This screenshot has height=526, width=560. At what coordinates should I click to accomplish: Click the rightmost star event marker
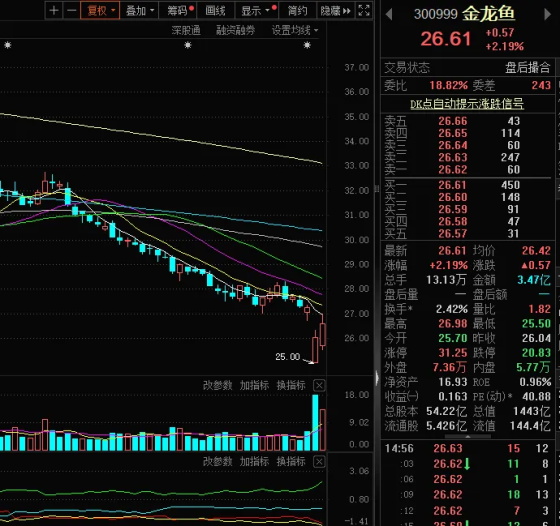point(307,45)
